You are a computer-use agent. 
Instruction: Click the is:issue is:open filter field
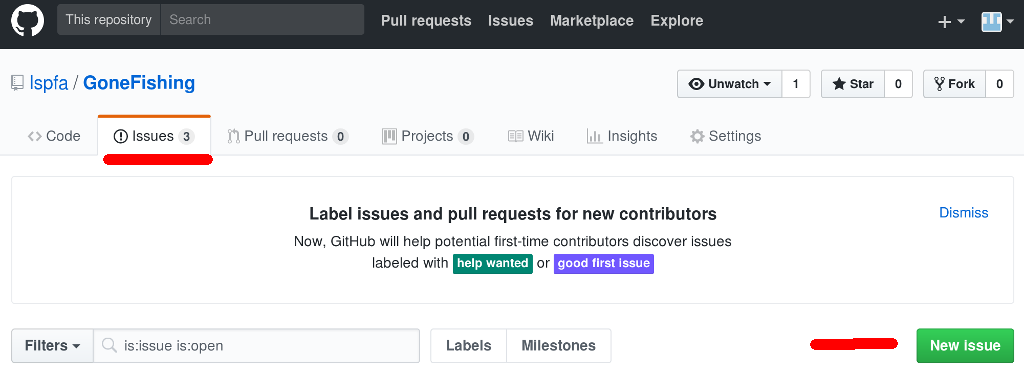click(x=257, y=345)
